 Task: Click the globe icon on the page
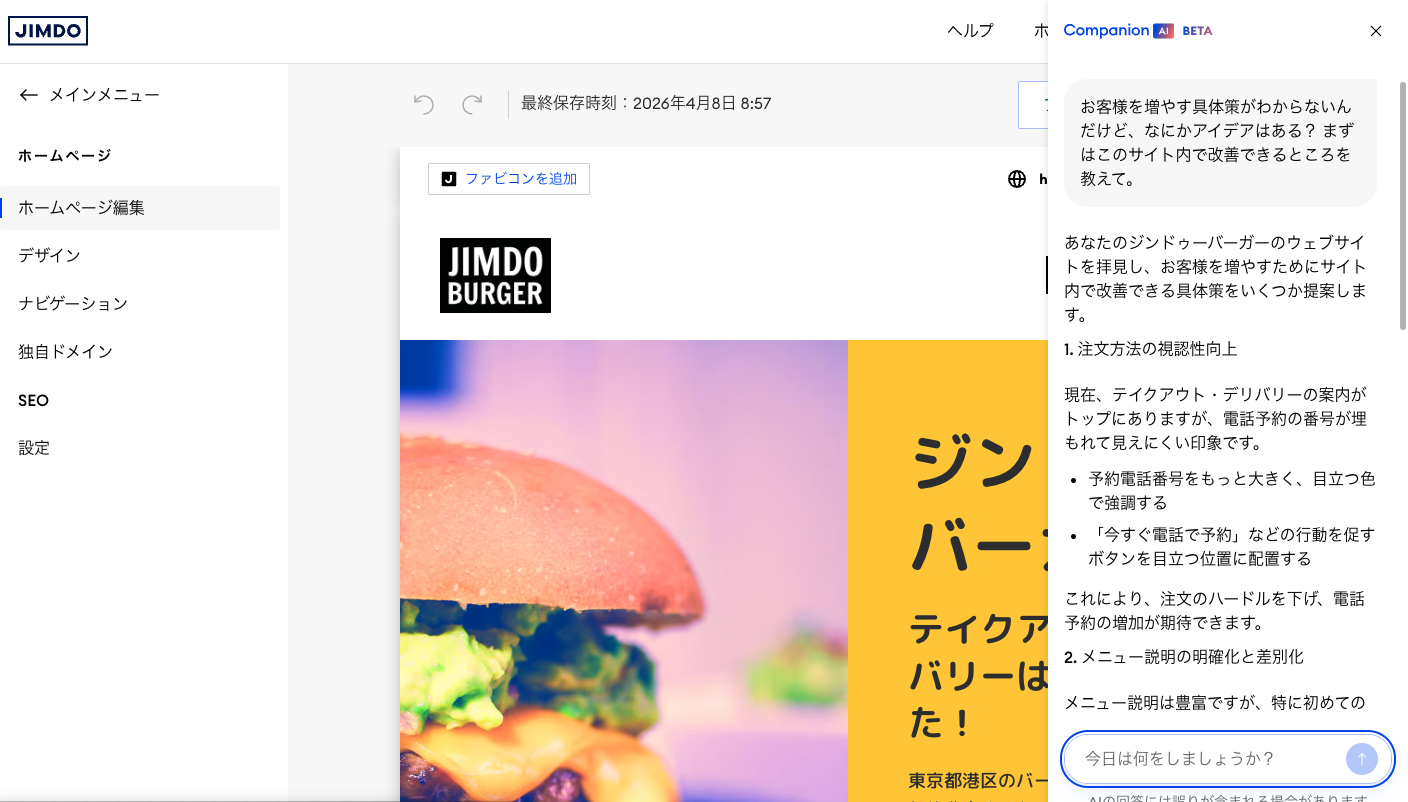1017,179
